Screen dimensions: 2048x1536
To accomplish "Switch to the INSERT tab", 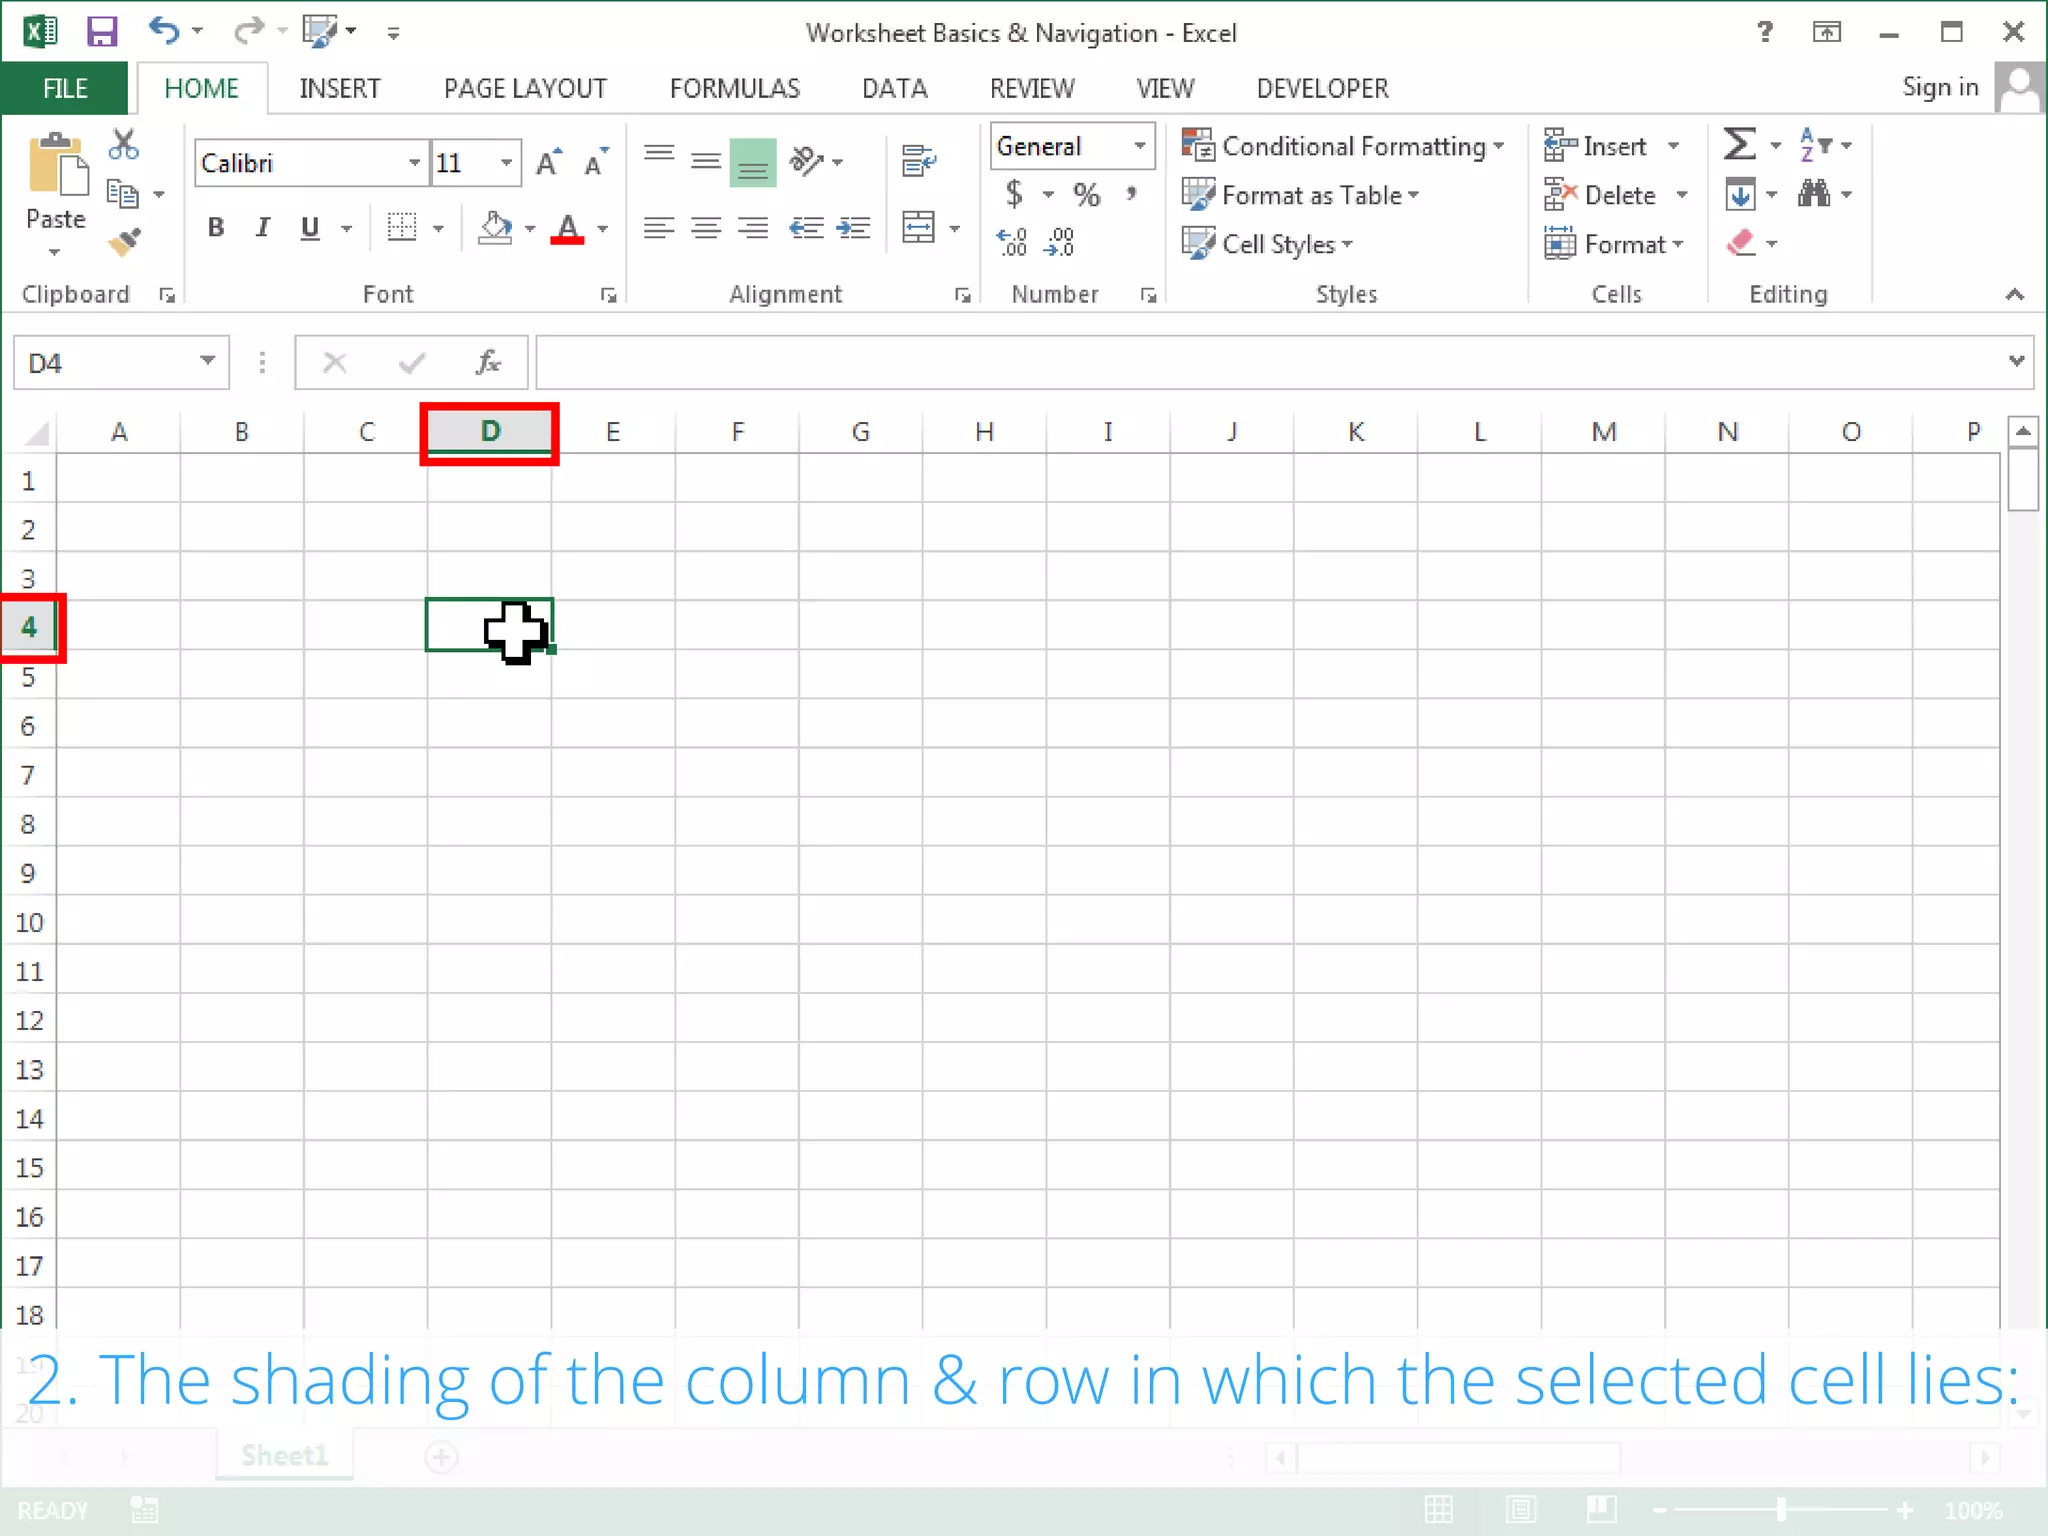I will point(340,88).
